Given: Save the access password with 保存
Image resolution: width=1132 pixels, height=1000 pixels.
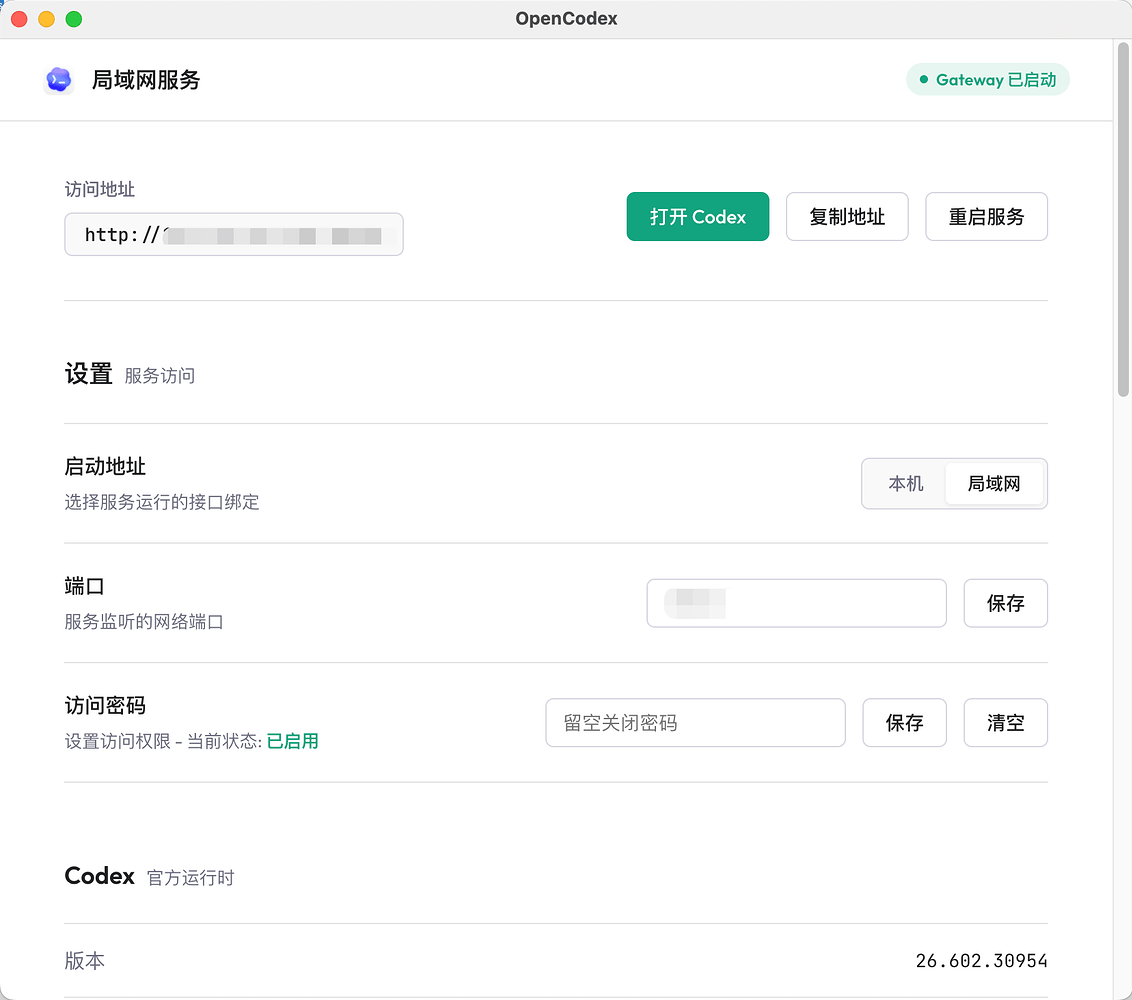Looking at the screenshot, I should pos(905,723).
